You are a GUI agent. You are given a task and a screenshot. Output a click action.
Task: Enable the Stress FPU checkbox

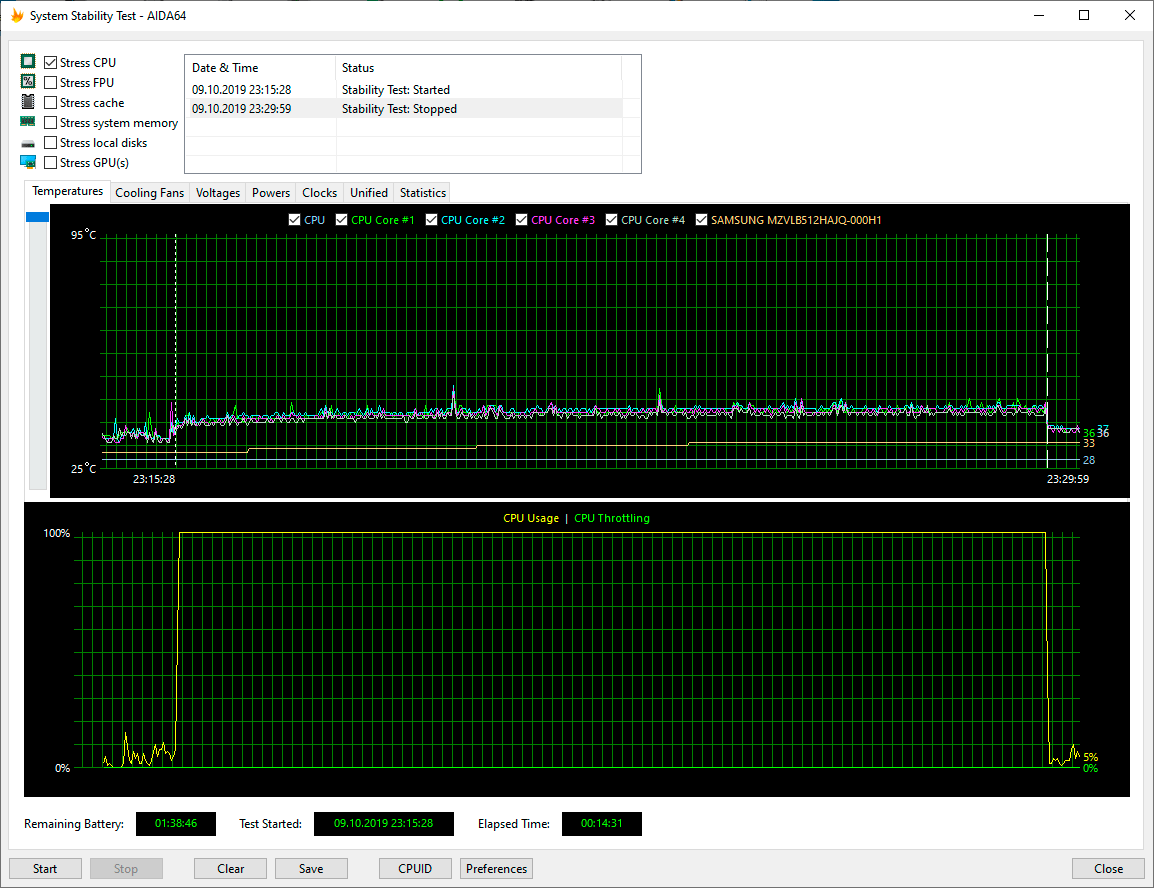[50, 82]
